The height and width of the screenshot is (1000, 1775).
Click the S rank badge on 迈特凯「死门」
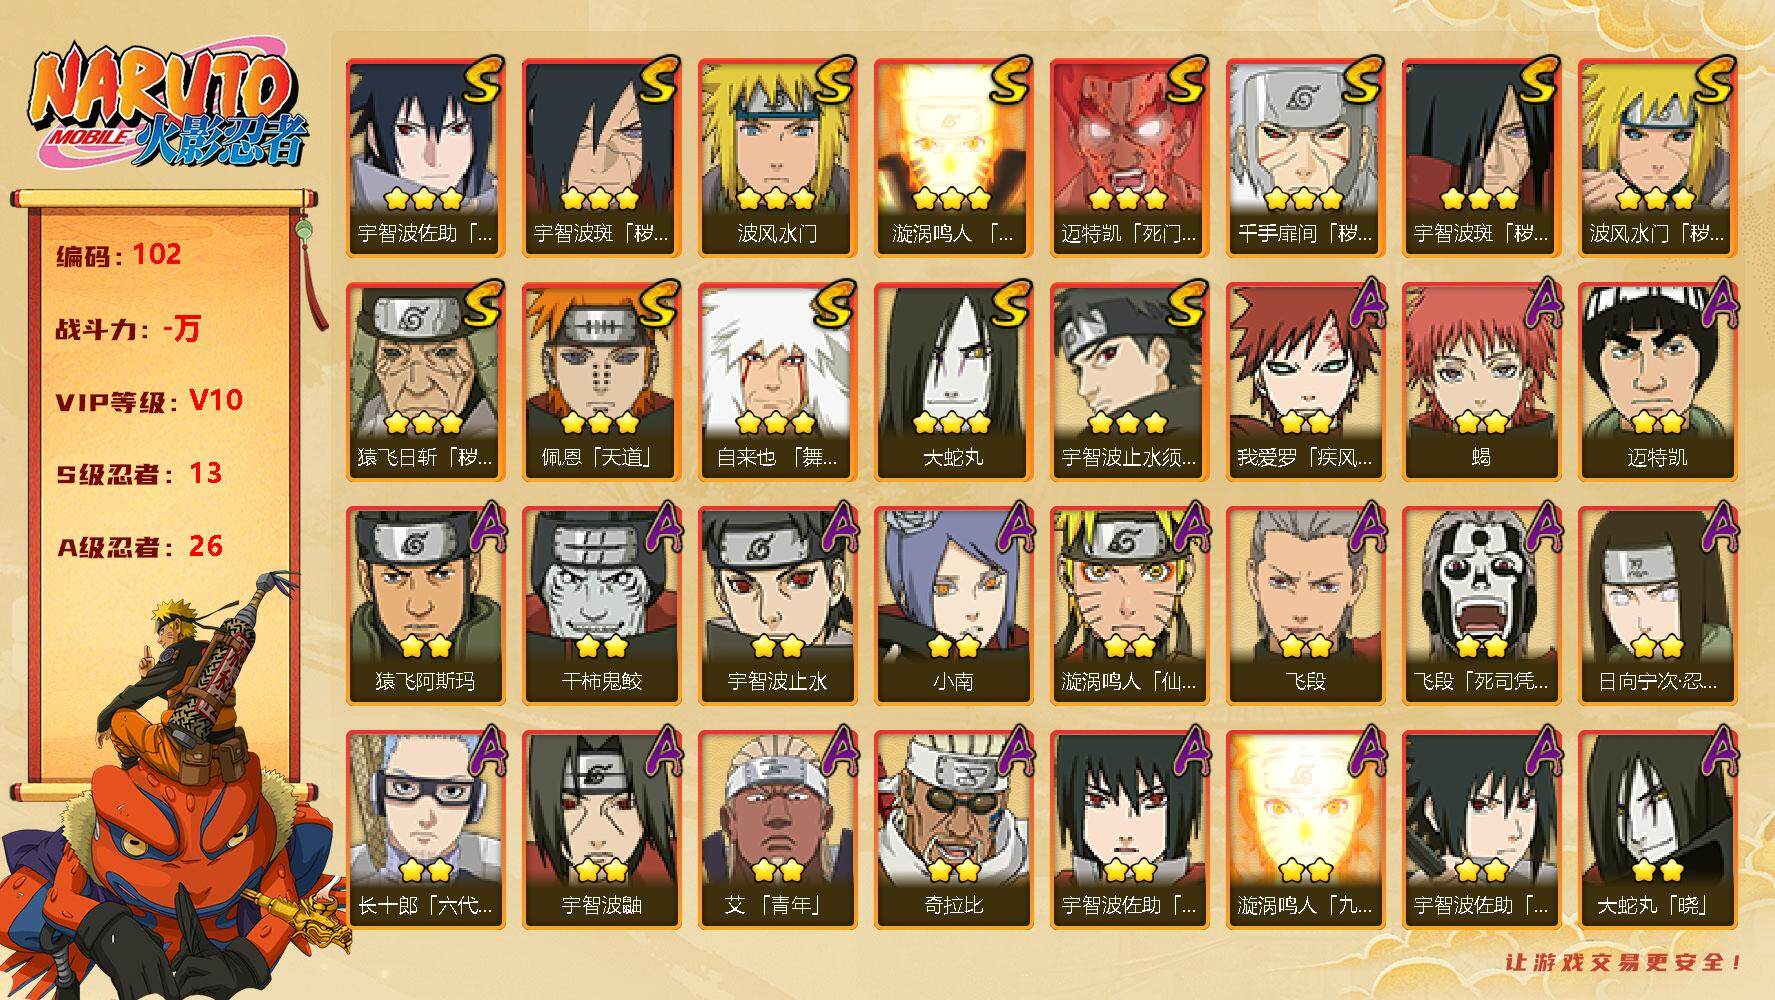(x=1185, y=80)
